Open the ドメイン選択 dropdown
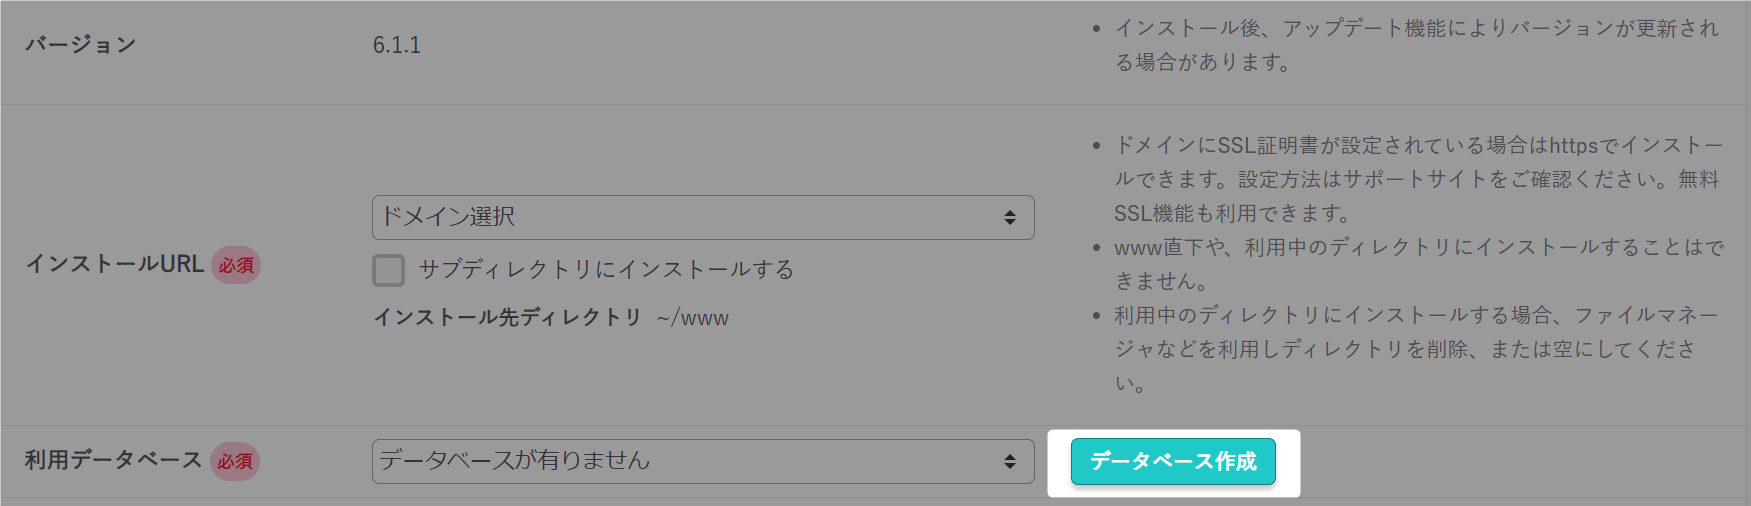Image resolution: width=1751 pixels, height=506 pixels. [703, 217]
